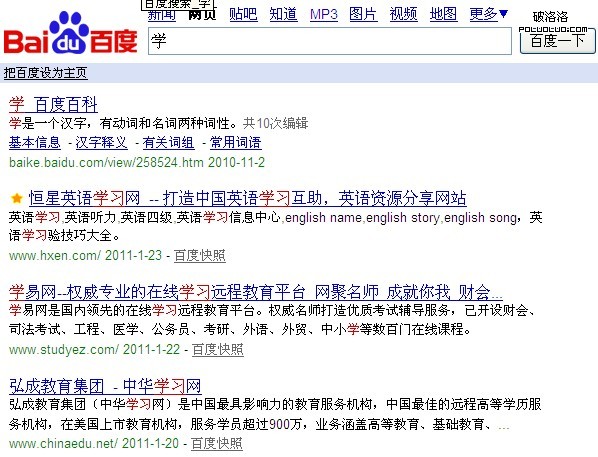Open the 汉字释义 sublink
Screen dimensions: 598x457
(x=101, y=143)
